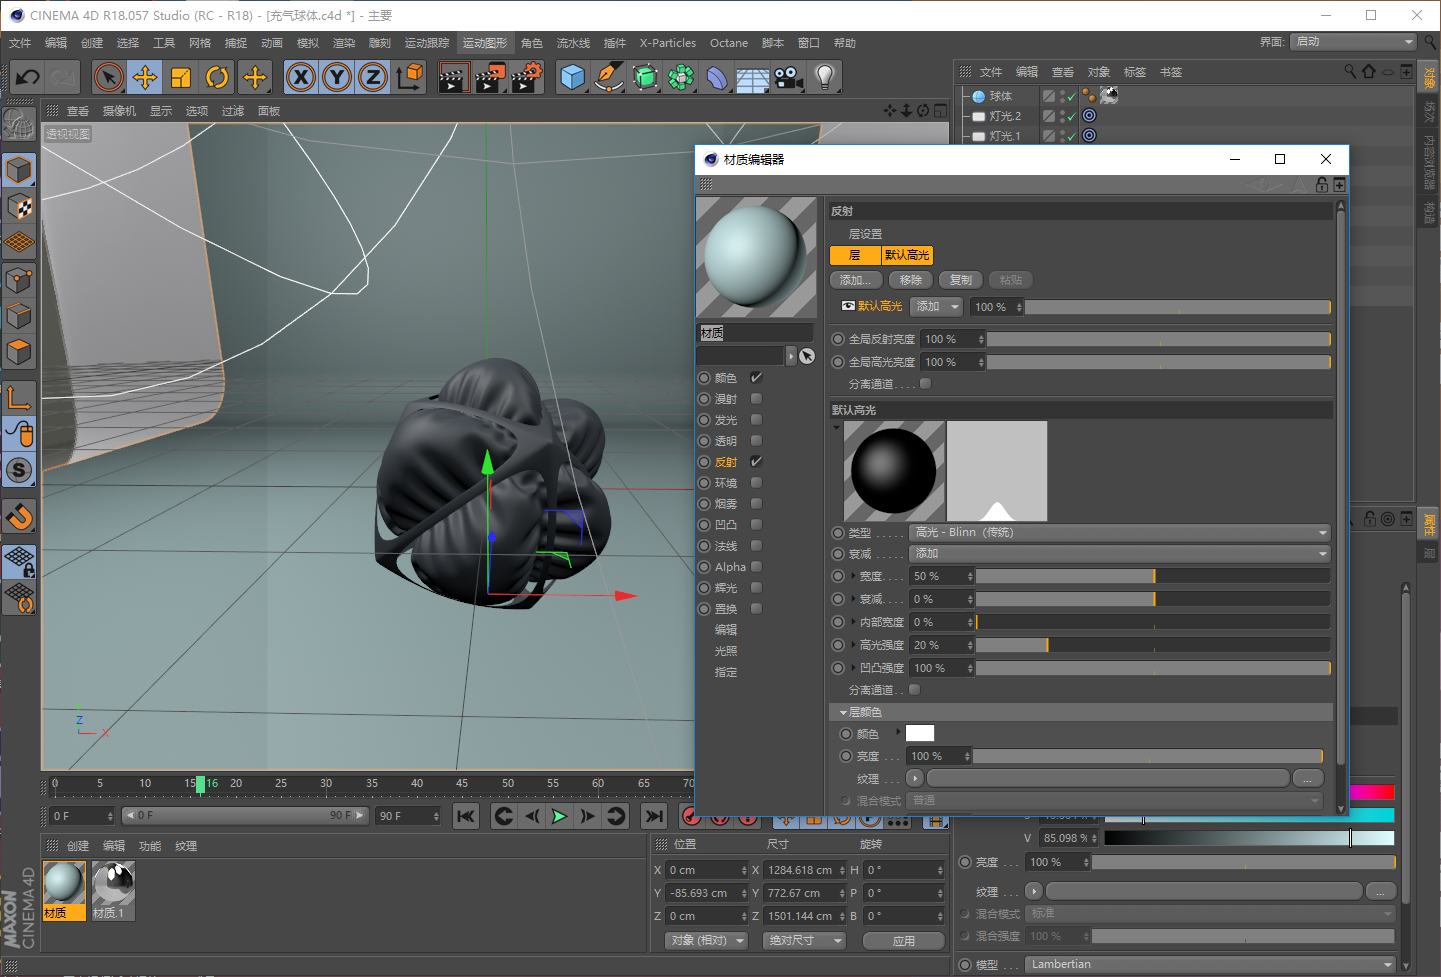The height and width of the screenshot is (977, 1441).
Task: Select the Rotate tool
Action: point(217,77)
